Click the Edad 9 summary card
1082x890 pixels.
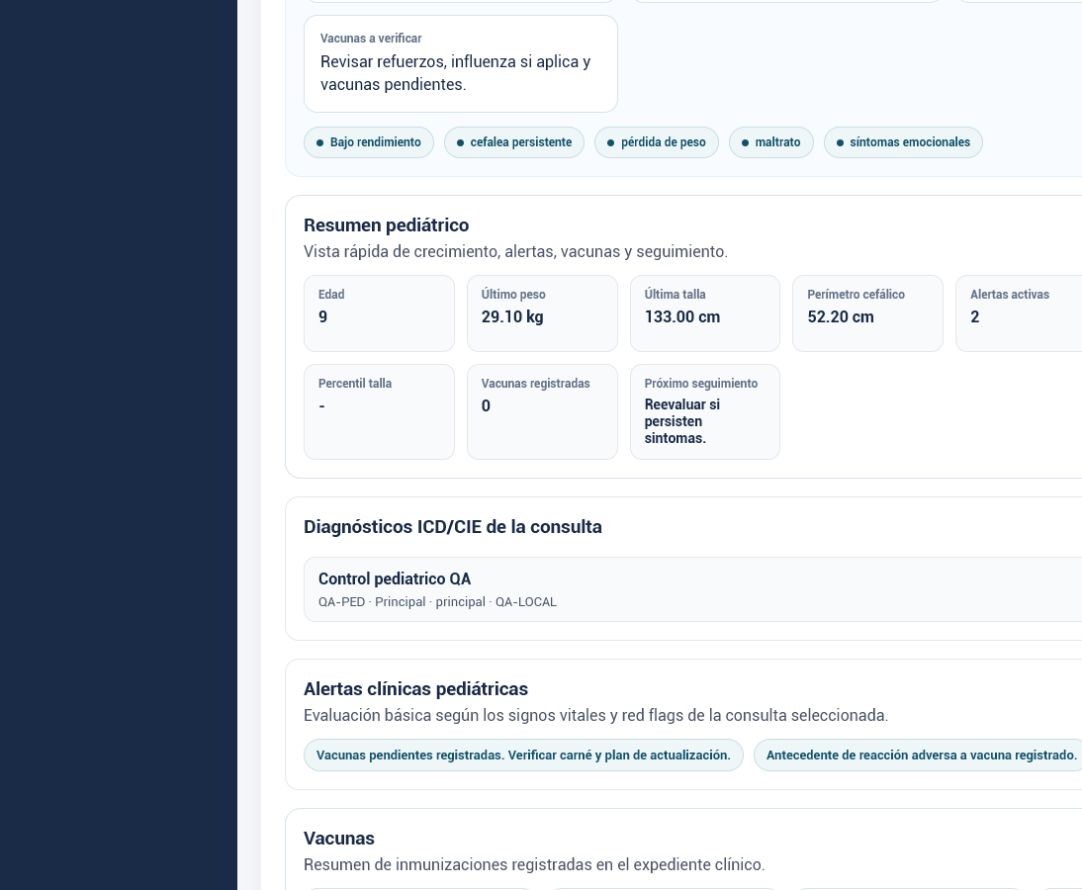tap(379, 313)
